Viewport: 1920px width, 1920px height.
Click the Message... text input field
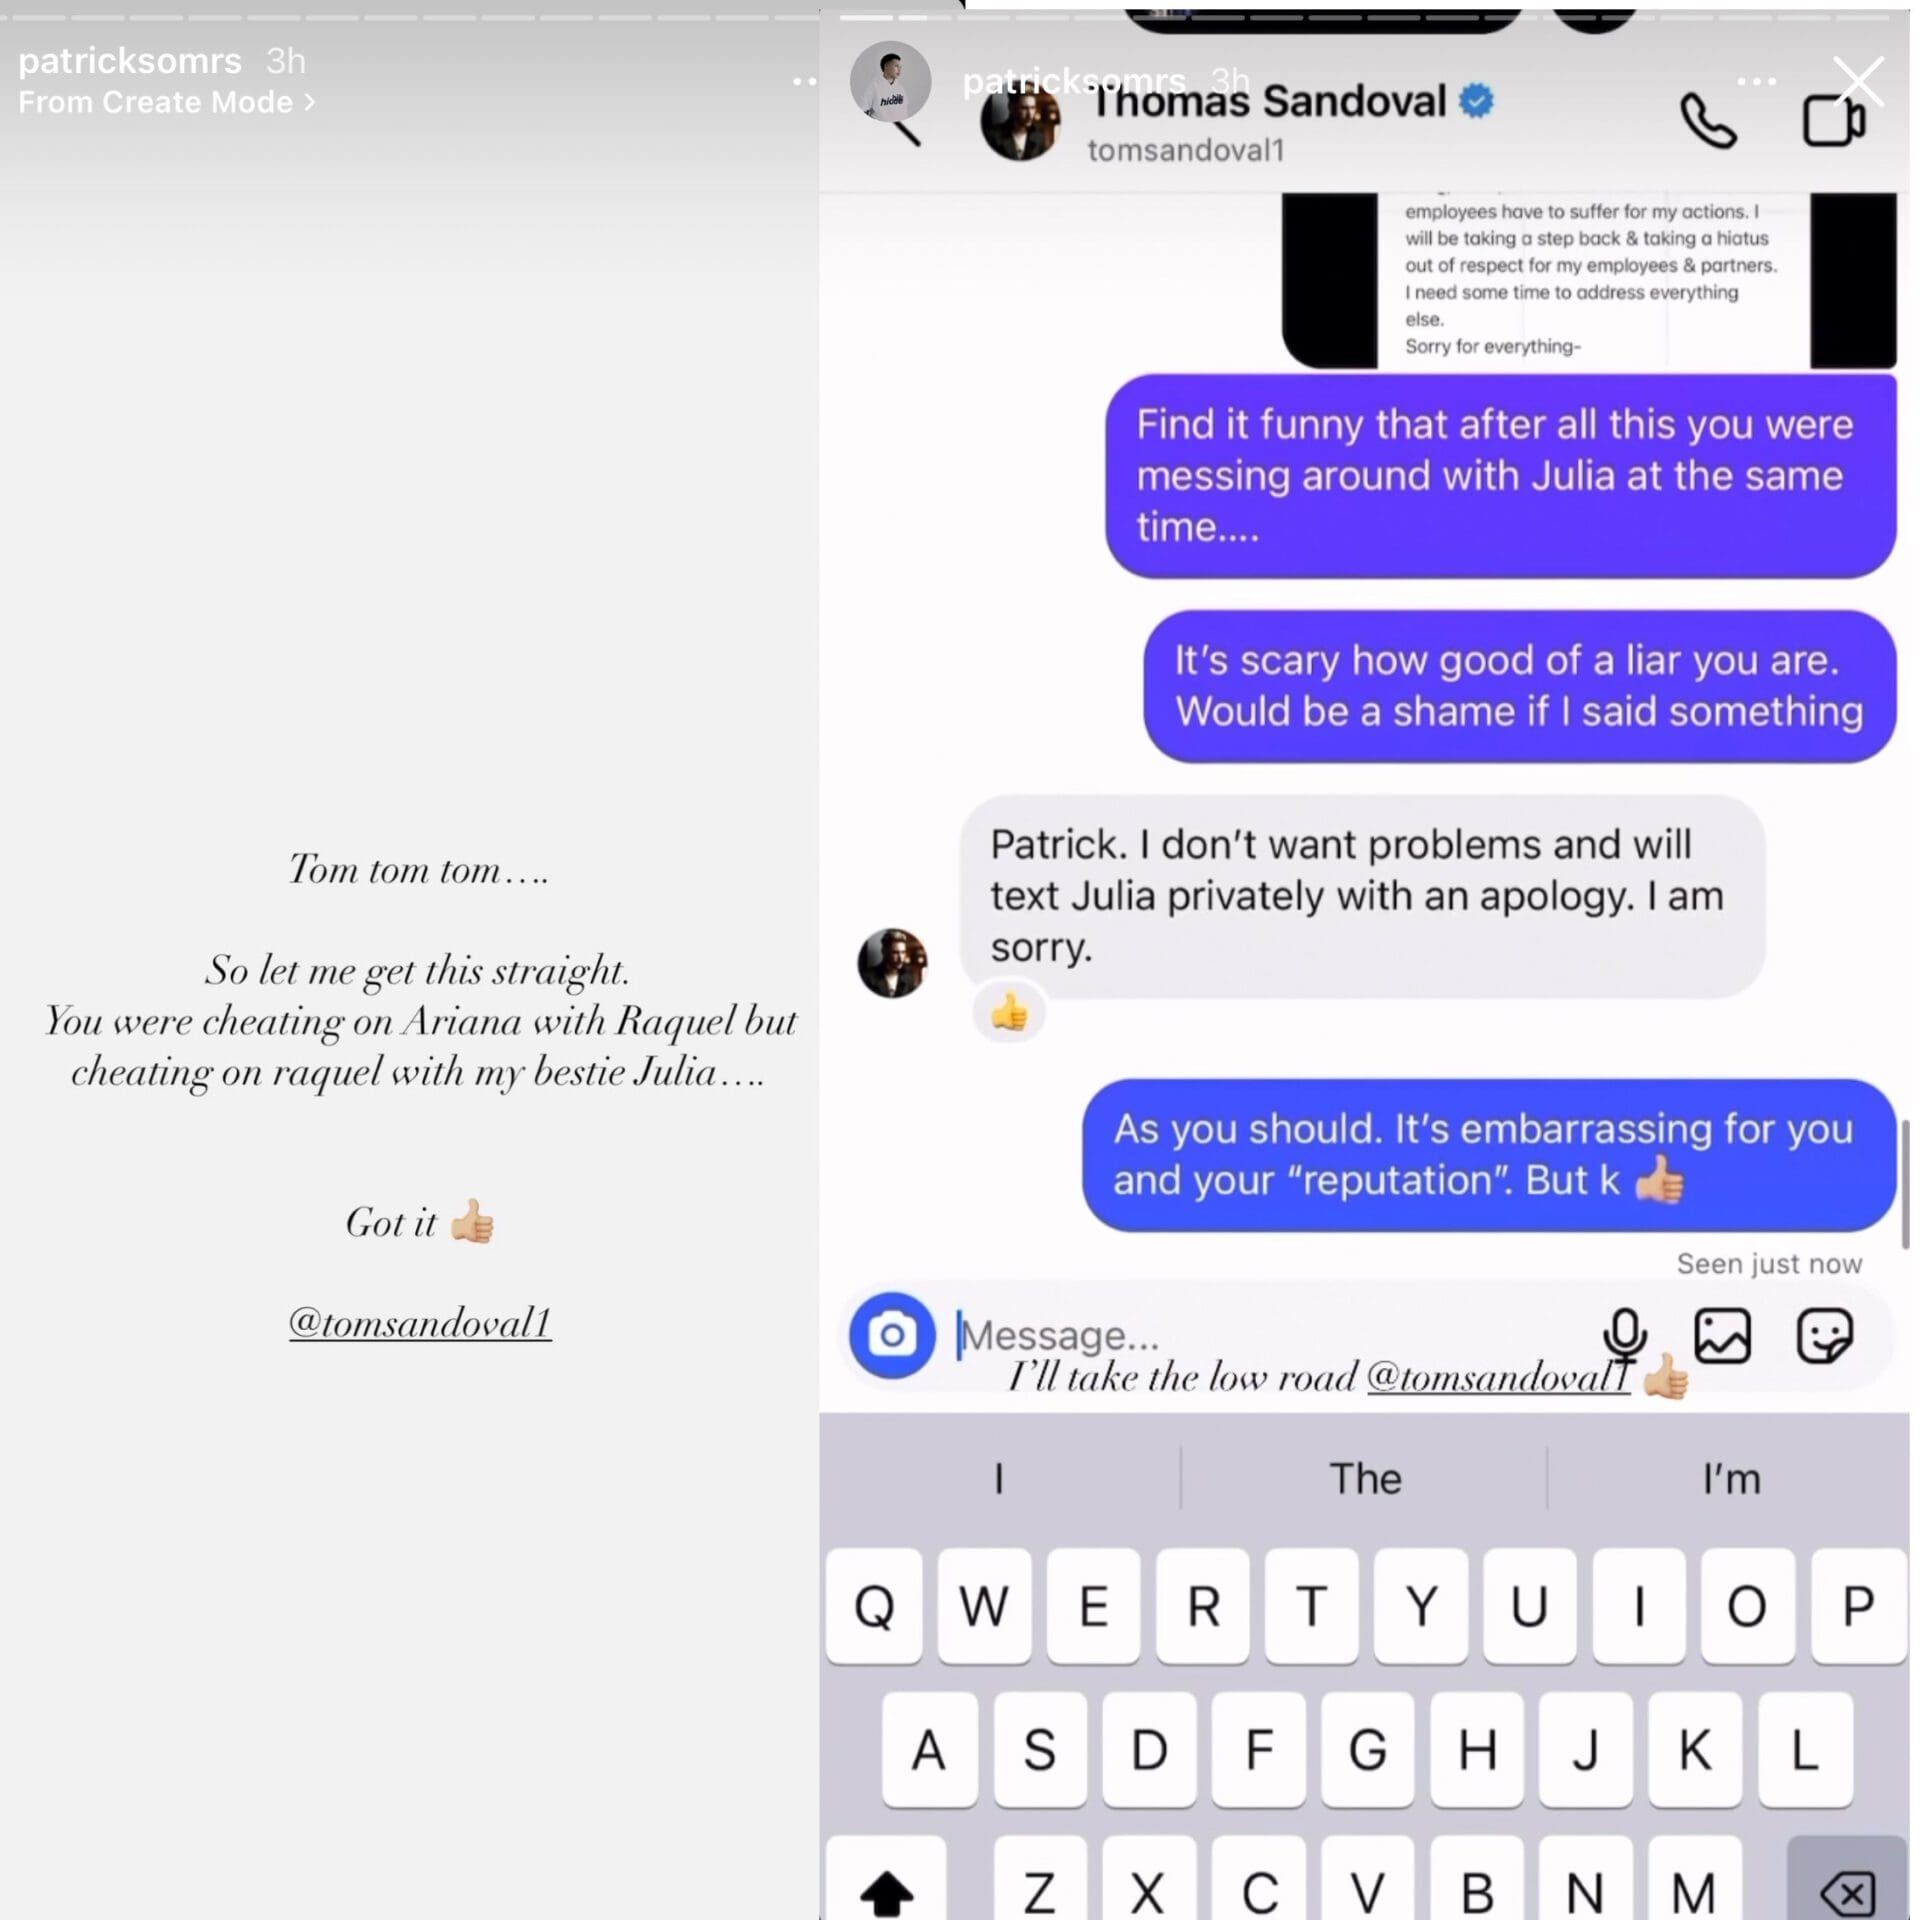click(x=1270, y=1336)
